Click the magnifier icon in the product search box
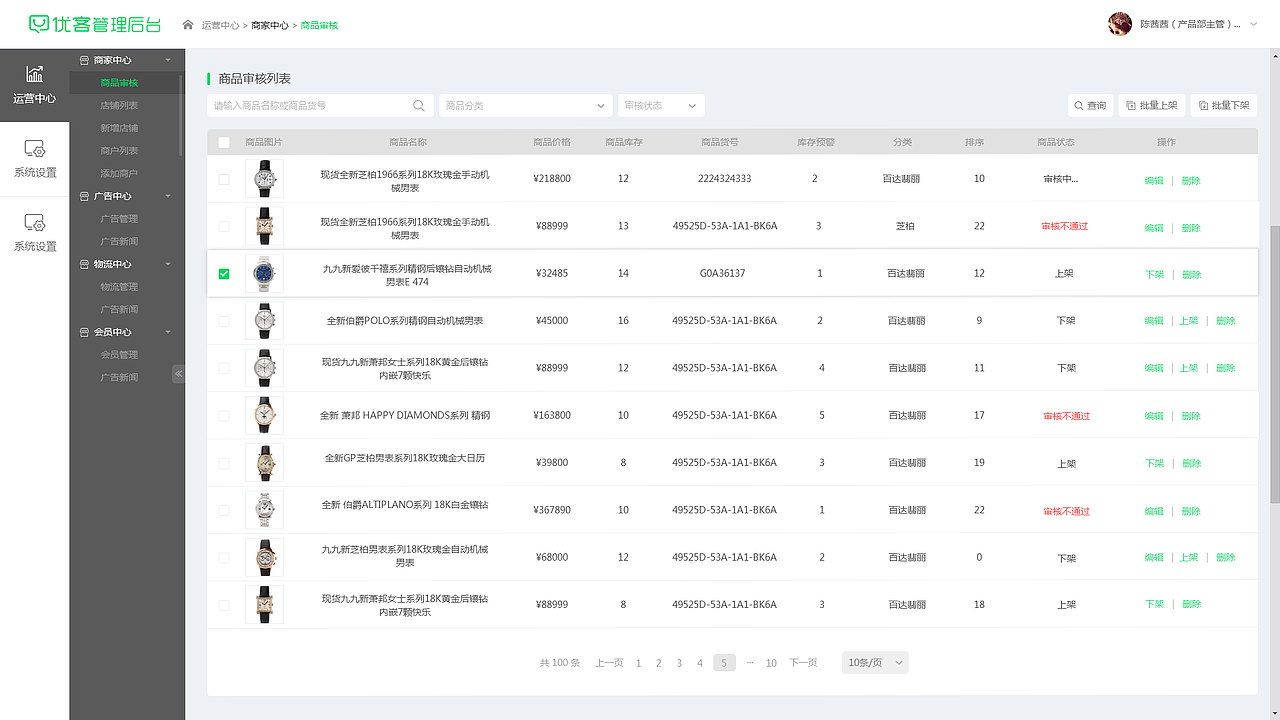Viewport: 1280px width, 720px height. (419, 105)
